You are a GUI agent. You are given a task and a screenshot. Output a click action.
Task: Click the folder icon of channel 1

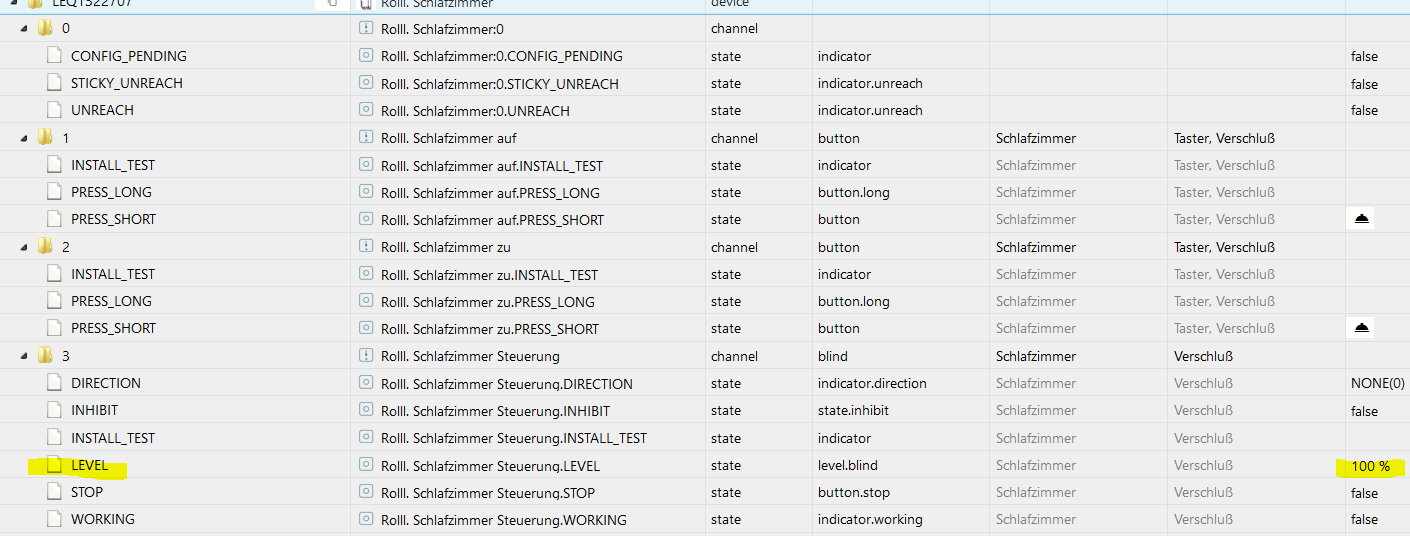click(45, 137)
